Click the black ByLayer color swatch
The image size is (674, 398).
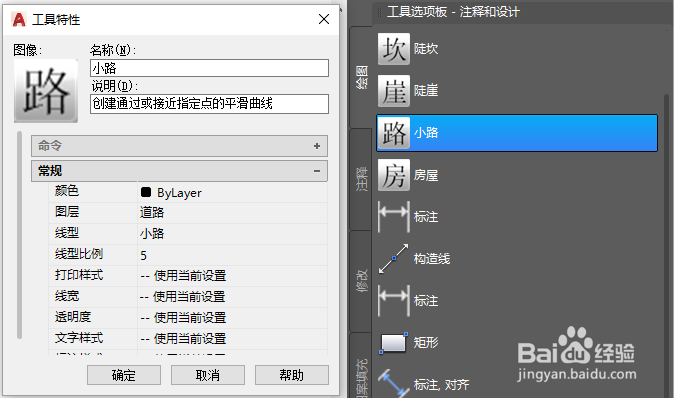146,192
